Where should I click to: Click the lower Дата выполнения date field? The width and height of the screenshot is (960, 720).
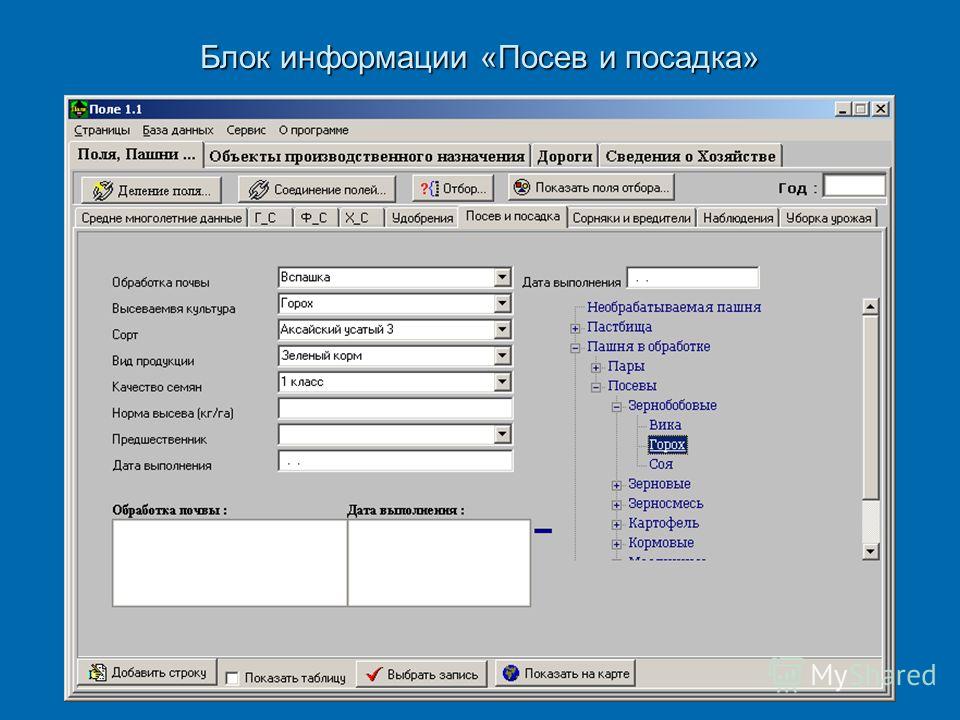pyautogui.click(x=395, y=461)
